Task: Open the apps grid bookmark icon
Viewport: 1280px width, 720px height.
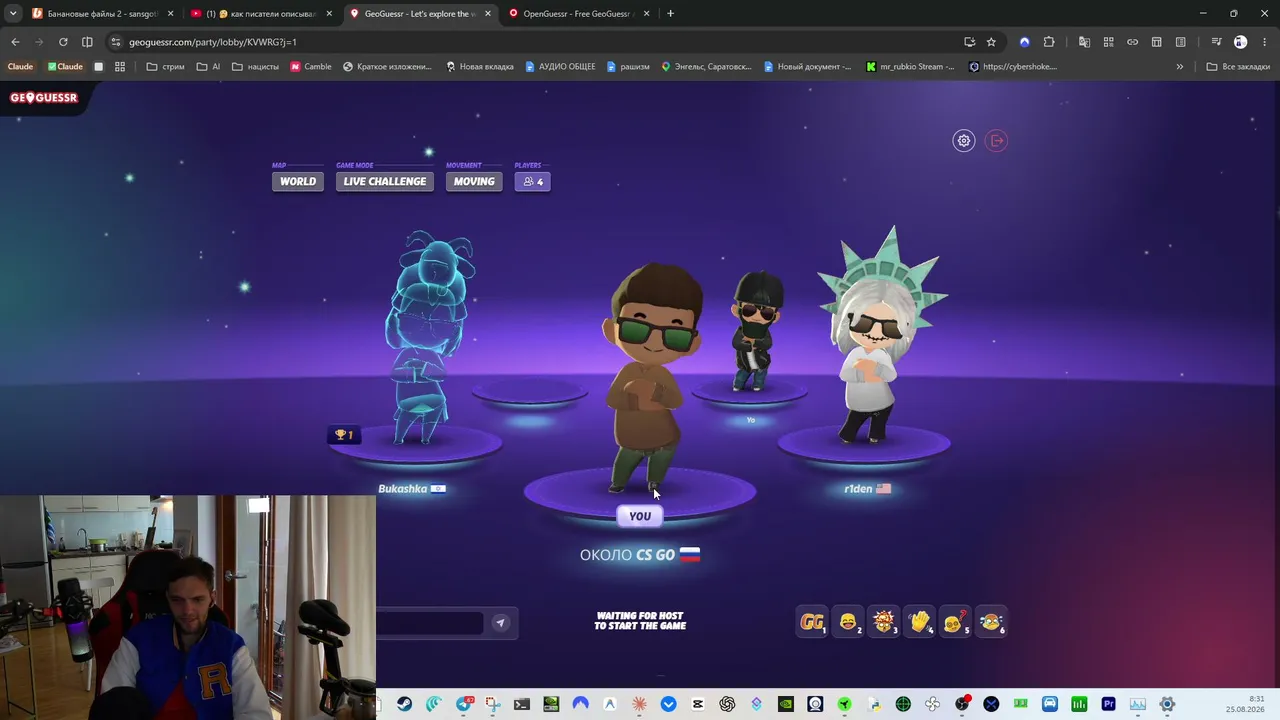Action: pyautogui.click(x=120, y=67)
